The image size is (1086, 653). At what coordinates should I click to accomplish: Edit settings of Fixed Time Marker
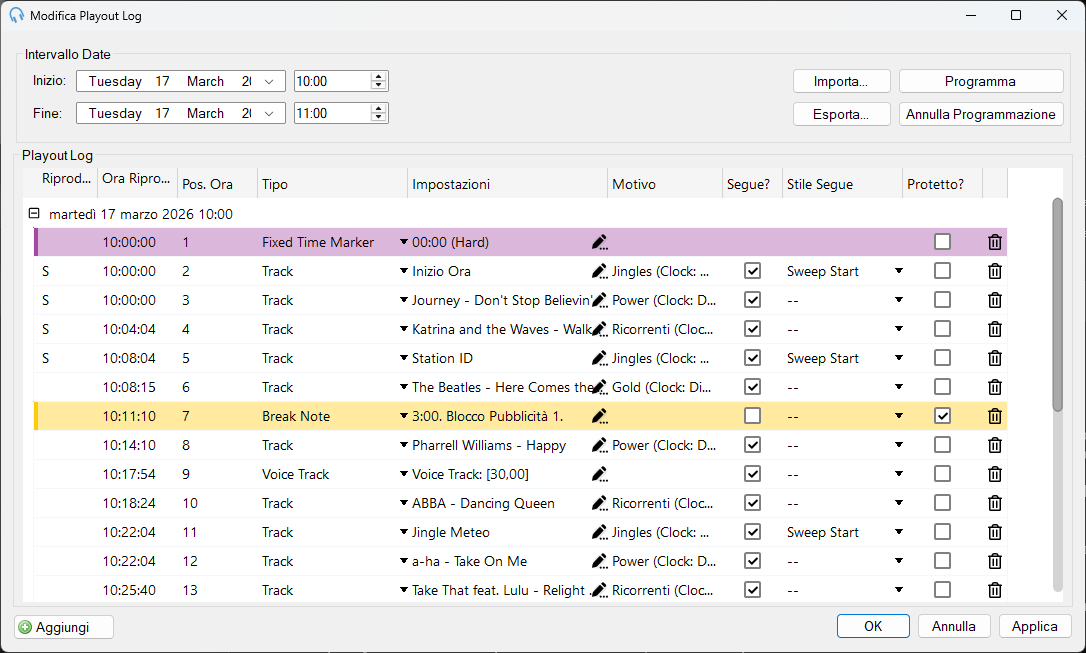pos(600,242)
